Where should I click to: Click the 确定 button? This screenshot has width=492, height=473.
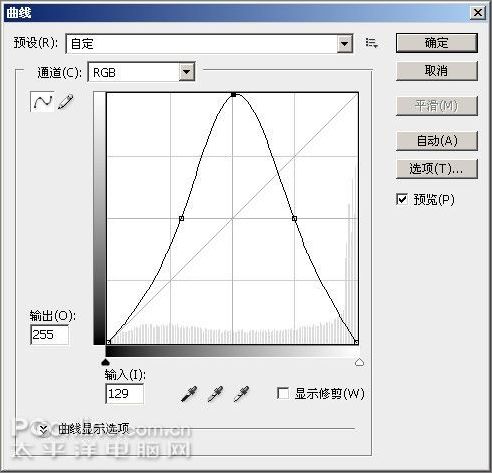[437, 43]
